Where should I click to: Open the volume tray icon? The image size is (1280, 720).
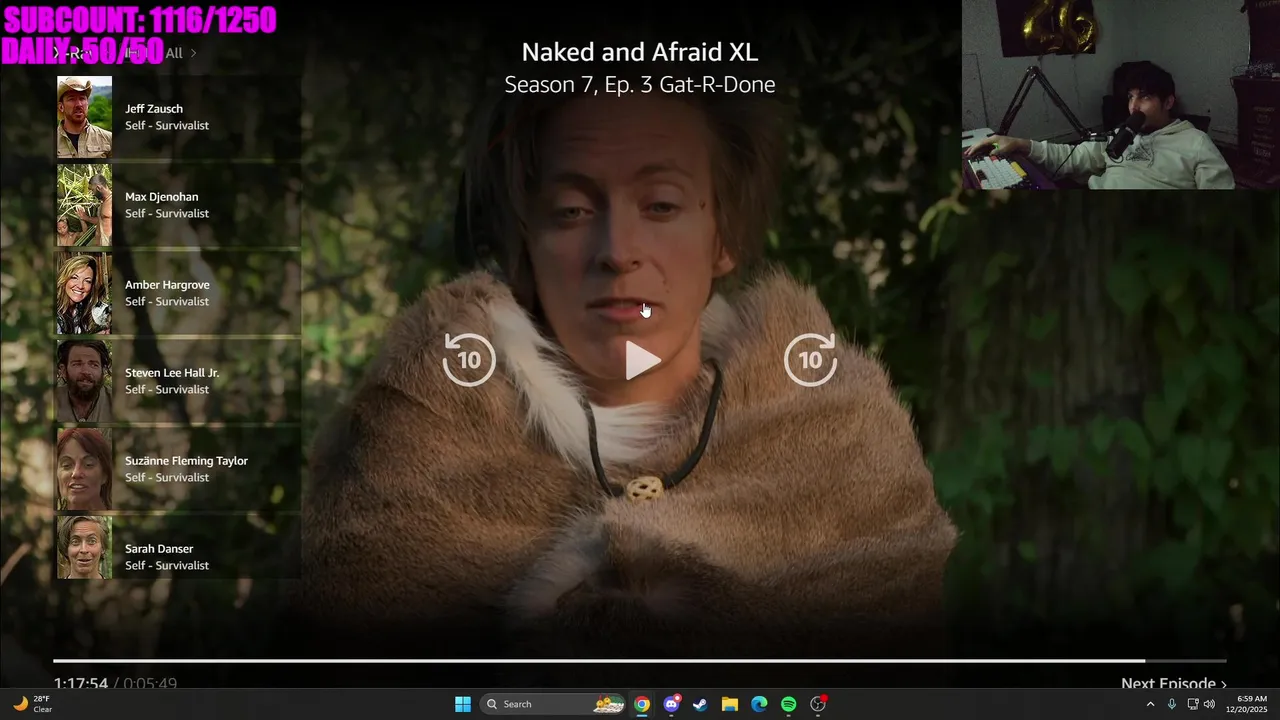tap(1209, 704)
